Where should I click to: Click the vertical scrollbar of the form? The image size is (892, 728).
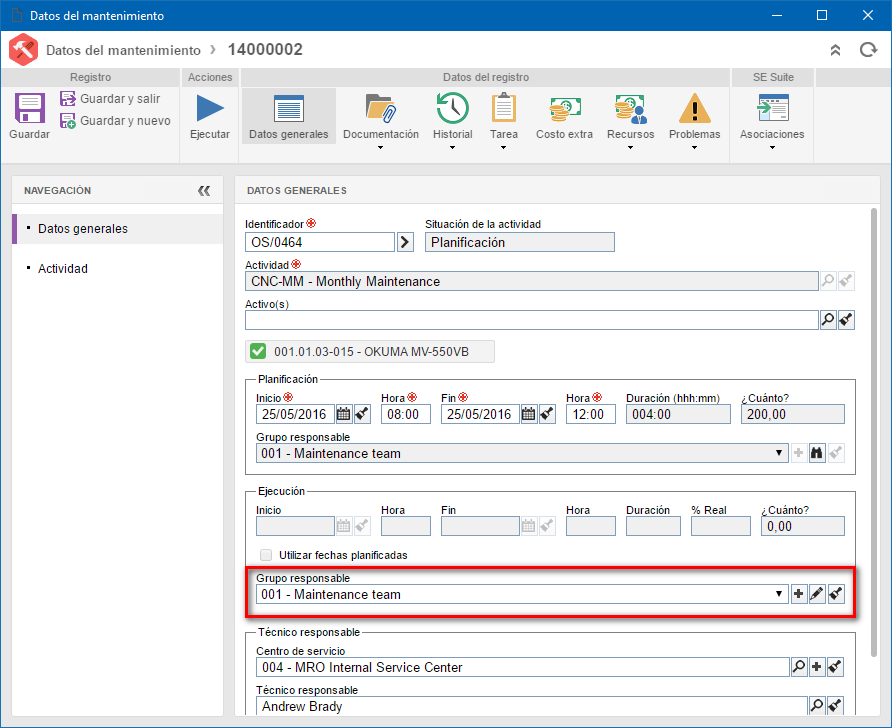[874, 432]
